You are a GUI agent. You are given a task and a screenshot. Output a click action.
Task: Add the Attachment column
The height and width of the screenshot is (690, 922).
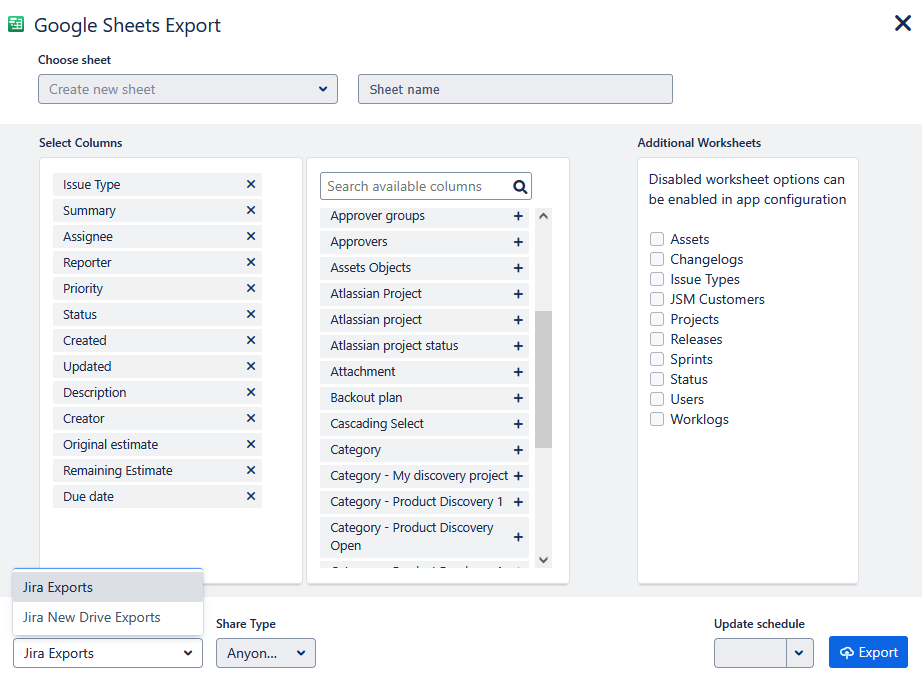click(518, 372)
